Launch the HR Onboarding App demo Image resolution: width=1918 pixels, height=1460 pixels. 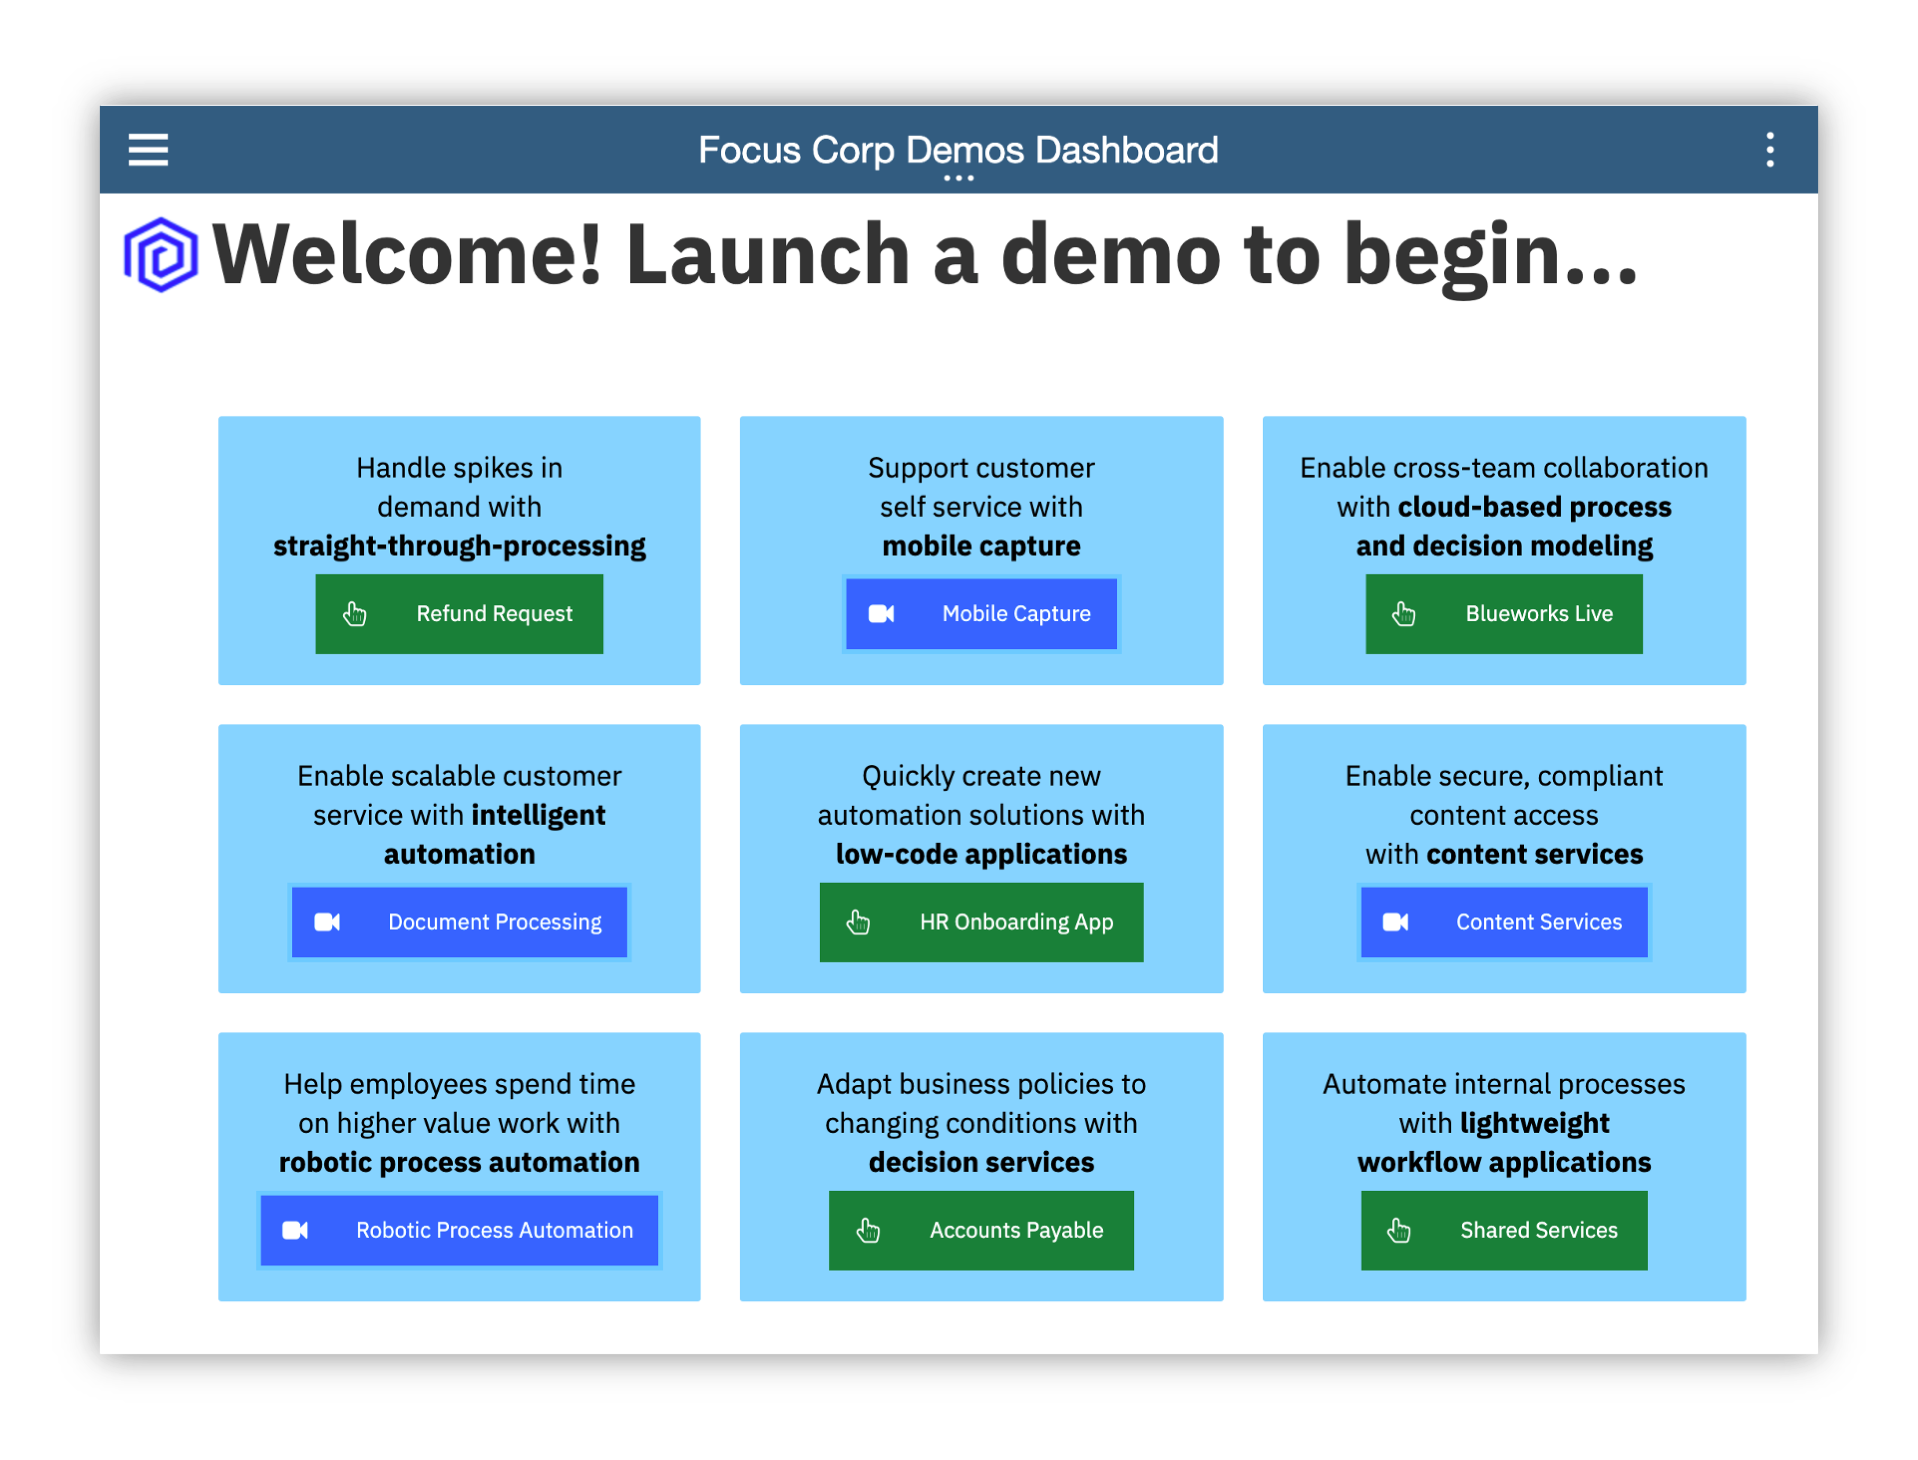tap(981, 921)
